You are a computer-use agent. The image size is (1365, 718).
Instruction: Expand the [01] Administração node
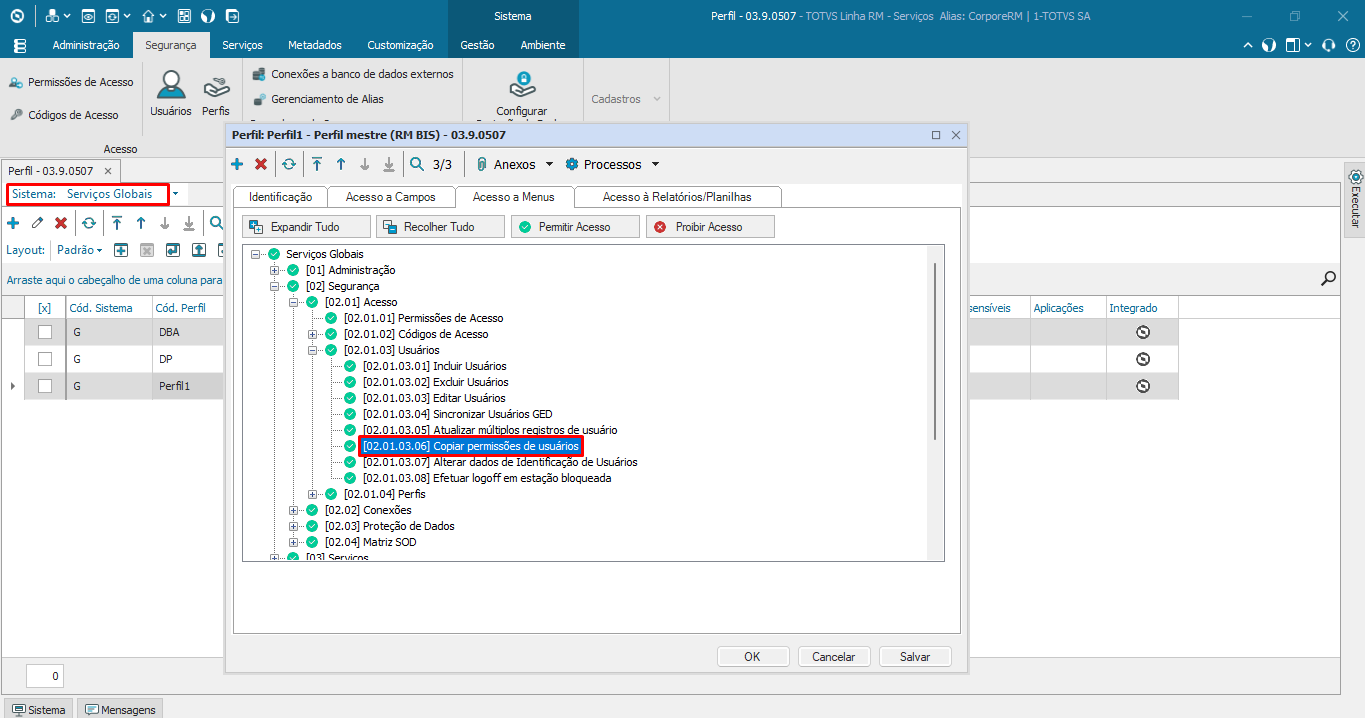[275, 270]
